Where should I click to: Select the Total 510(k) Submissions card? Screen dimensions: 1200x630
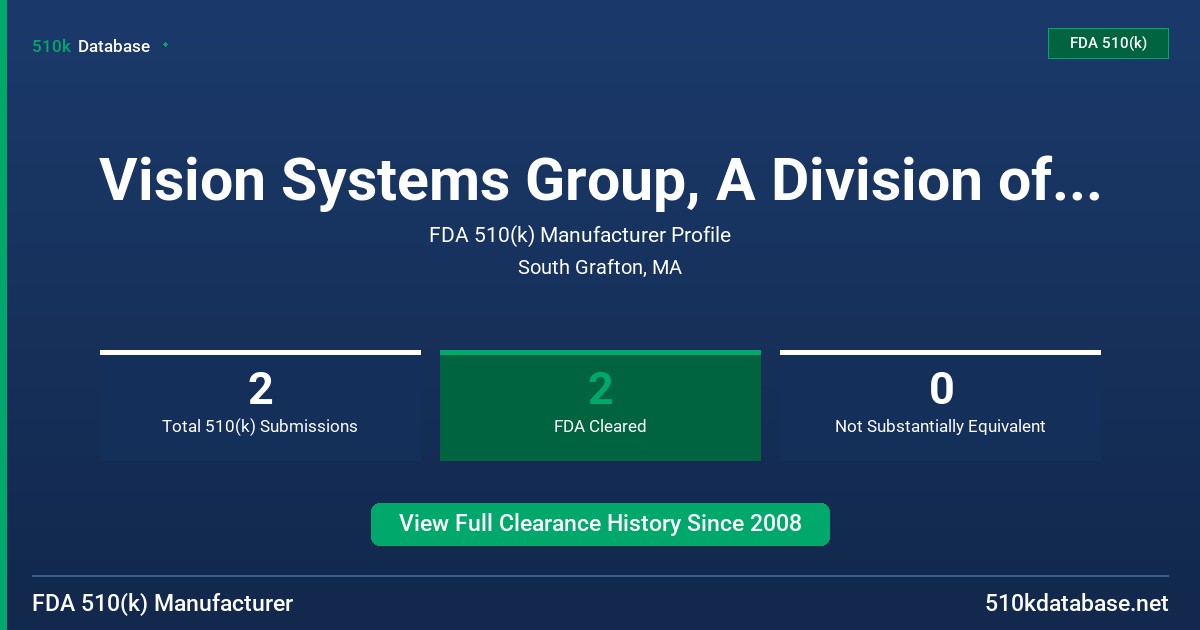tap(260, 405)
